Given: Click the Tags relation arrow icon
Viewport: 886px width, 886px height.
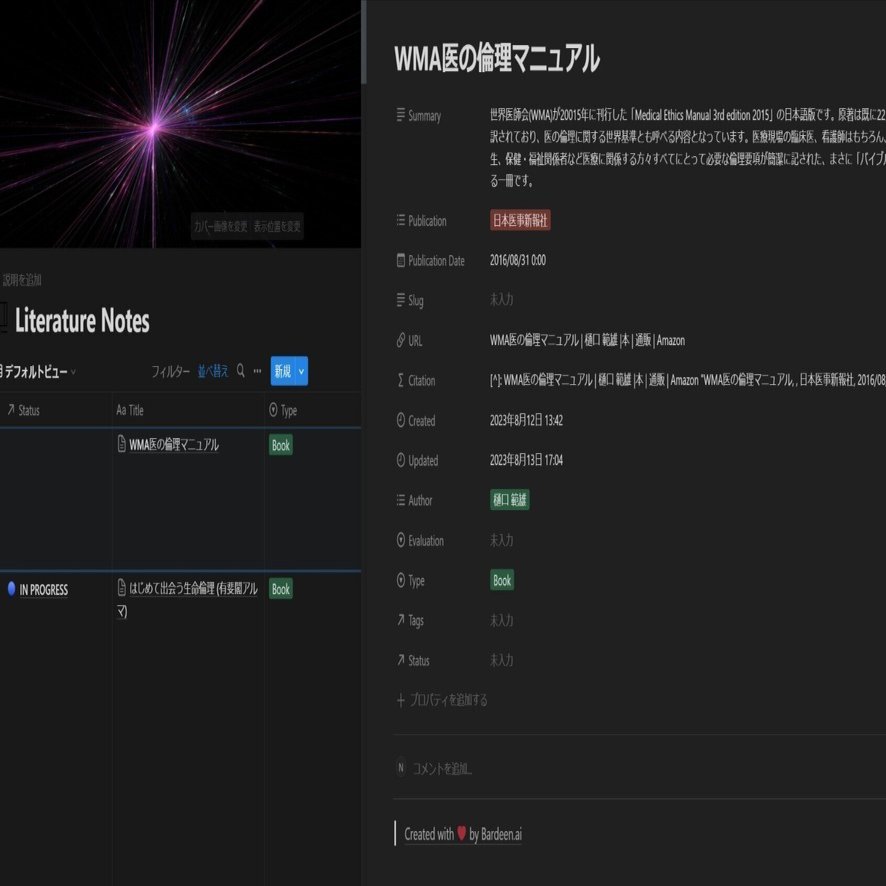Looking at the screenshot, I should [401, 620].
